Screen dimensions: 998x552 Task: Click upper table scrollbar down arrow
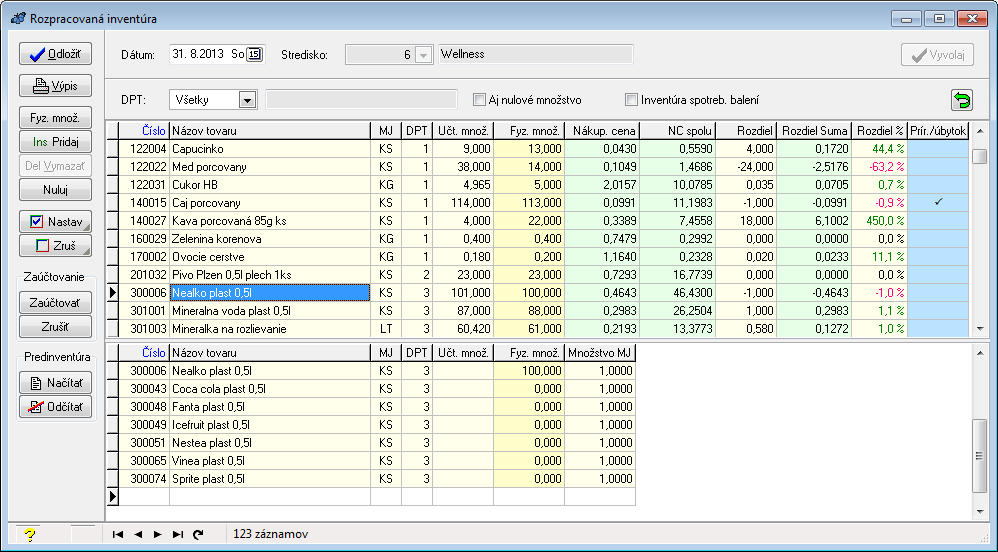point(980,329)
